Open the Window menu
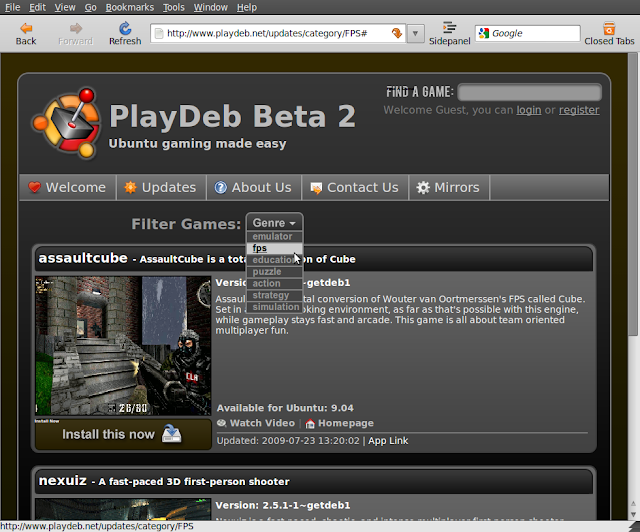The height and width of the screenshot is (532, 640). [x=211, y=7]
